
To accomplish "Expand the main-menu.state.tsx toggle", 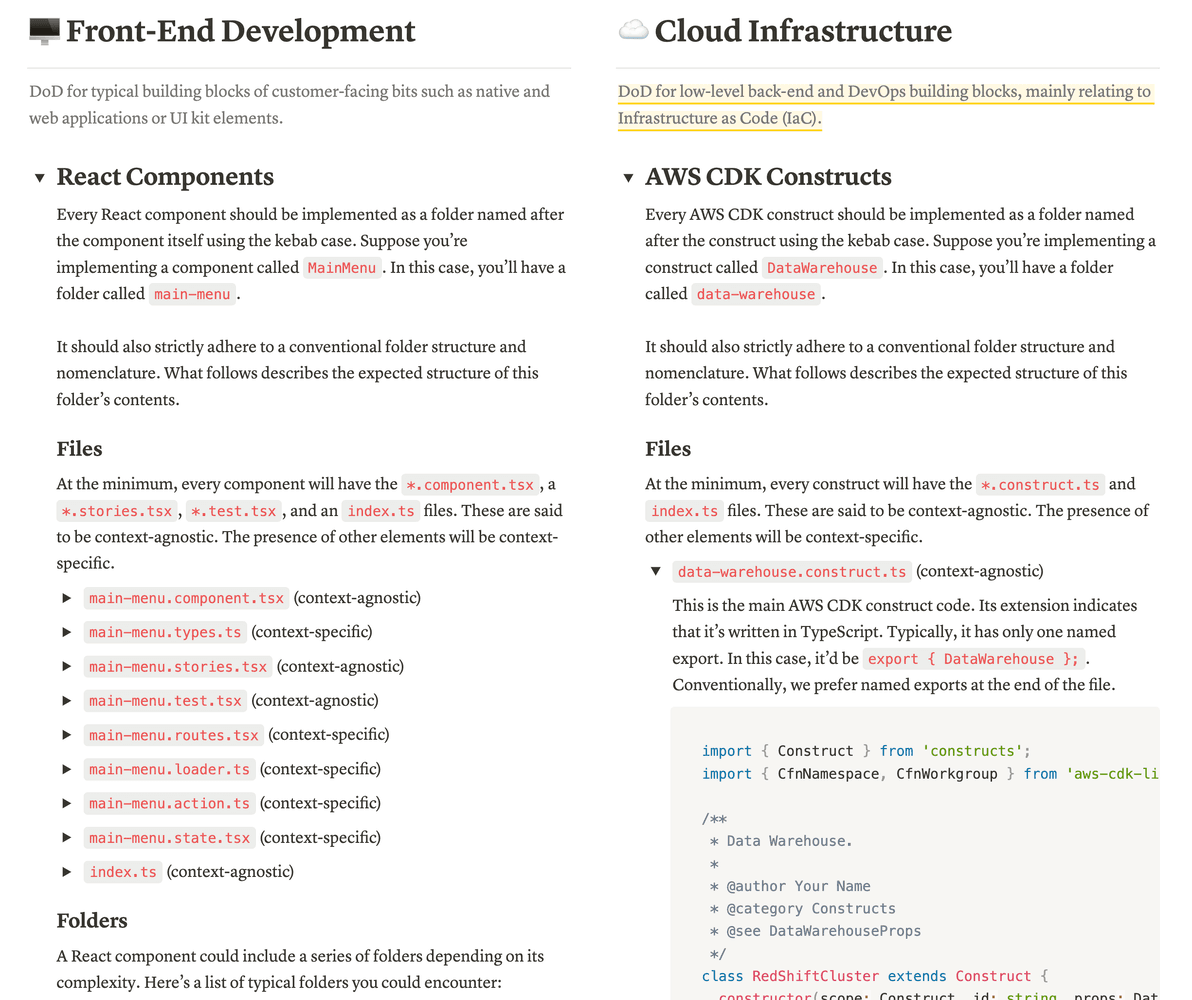I will point(67,837).
